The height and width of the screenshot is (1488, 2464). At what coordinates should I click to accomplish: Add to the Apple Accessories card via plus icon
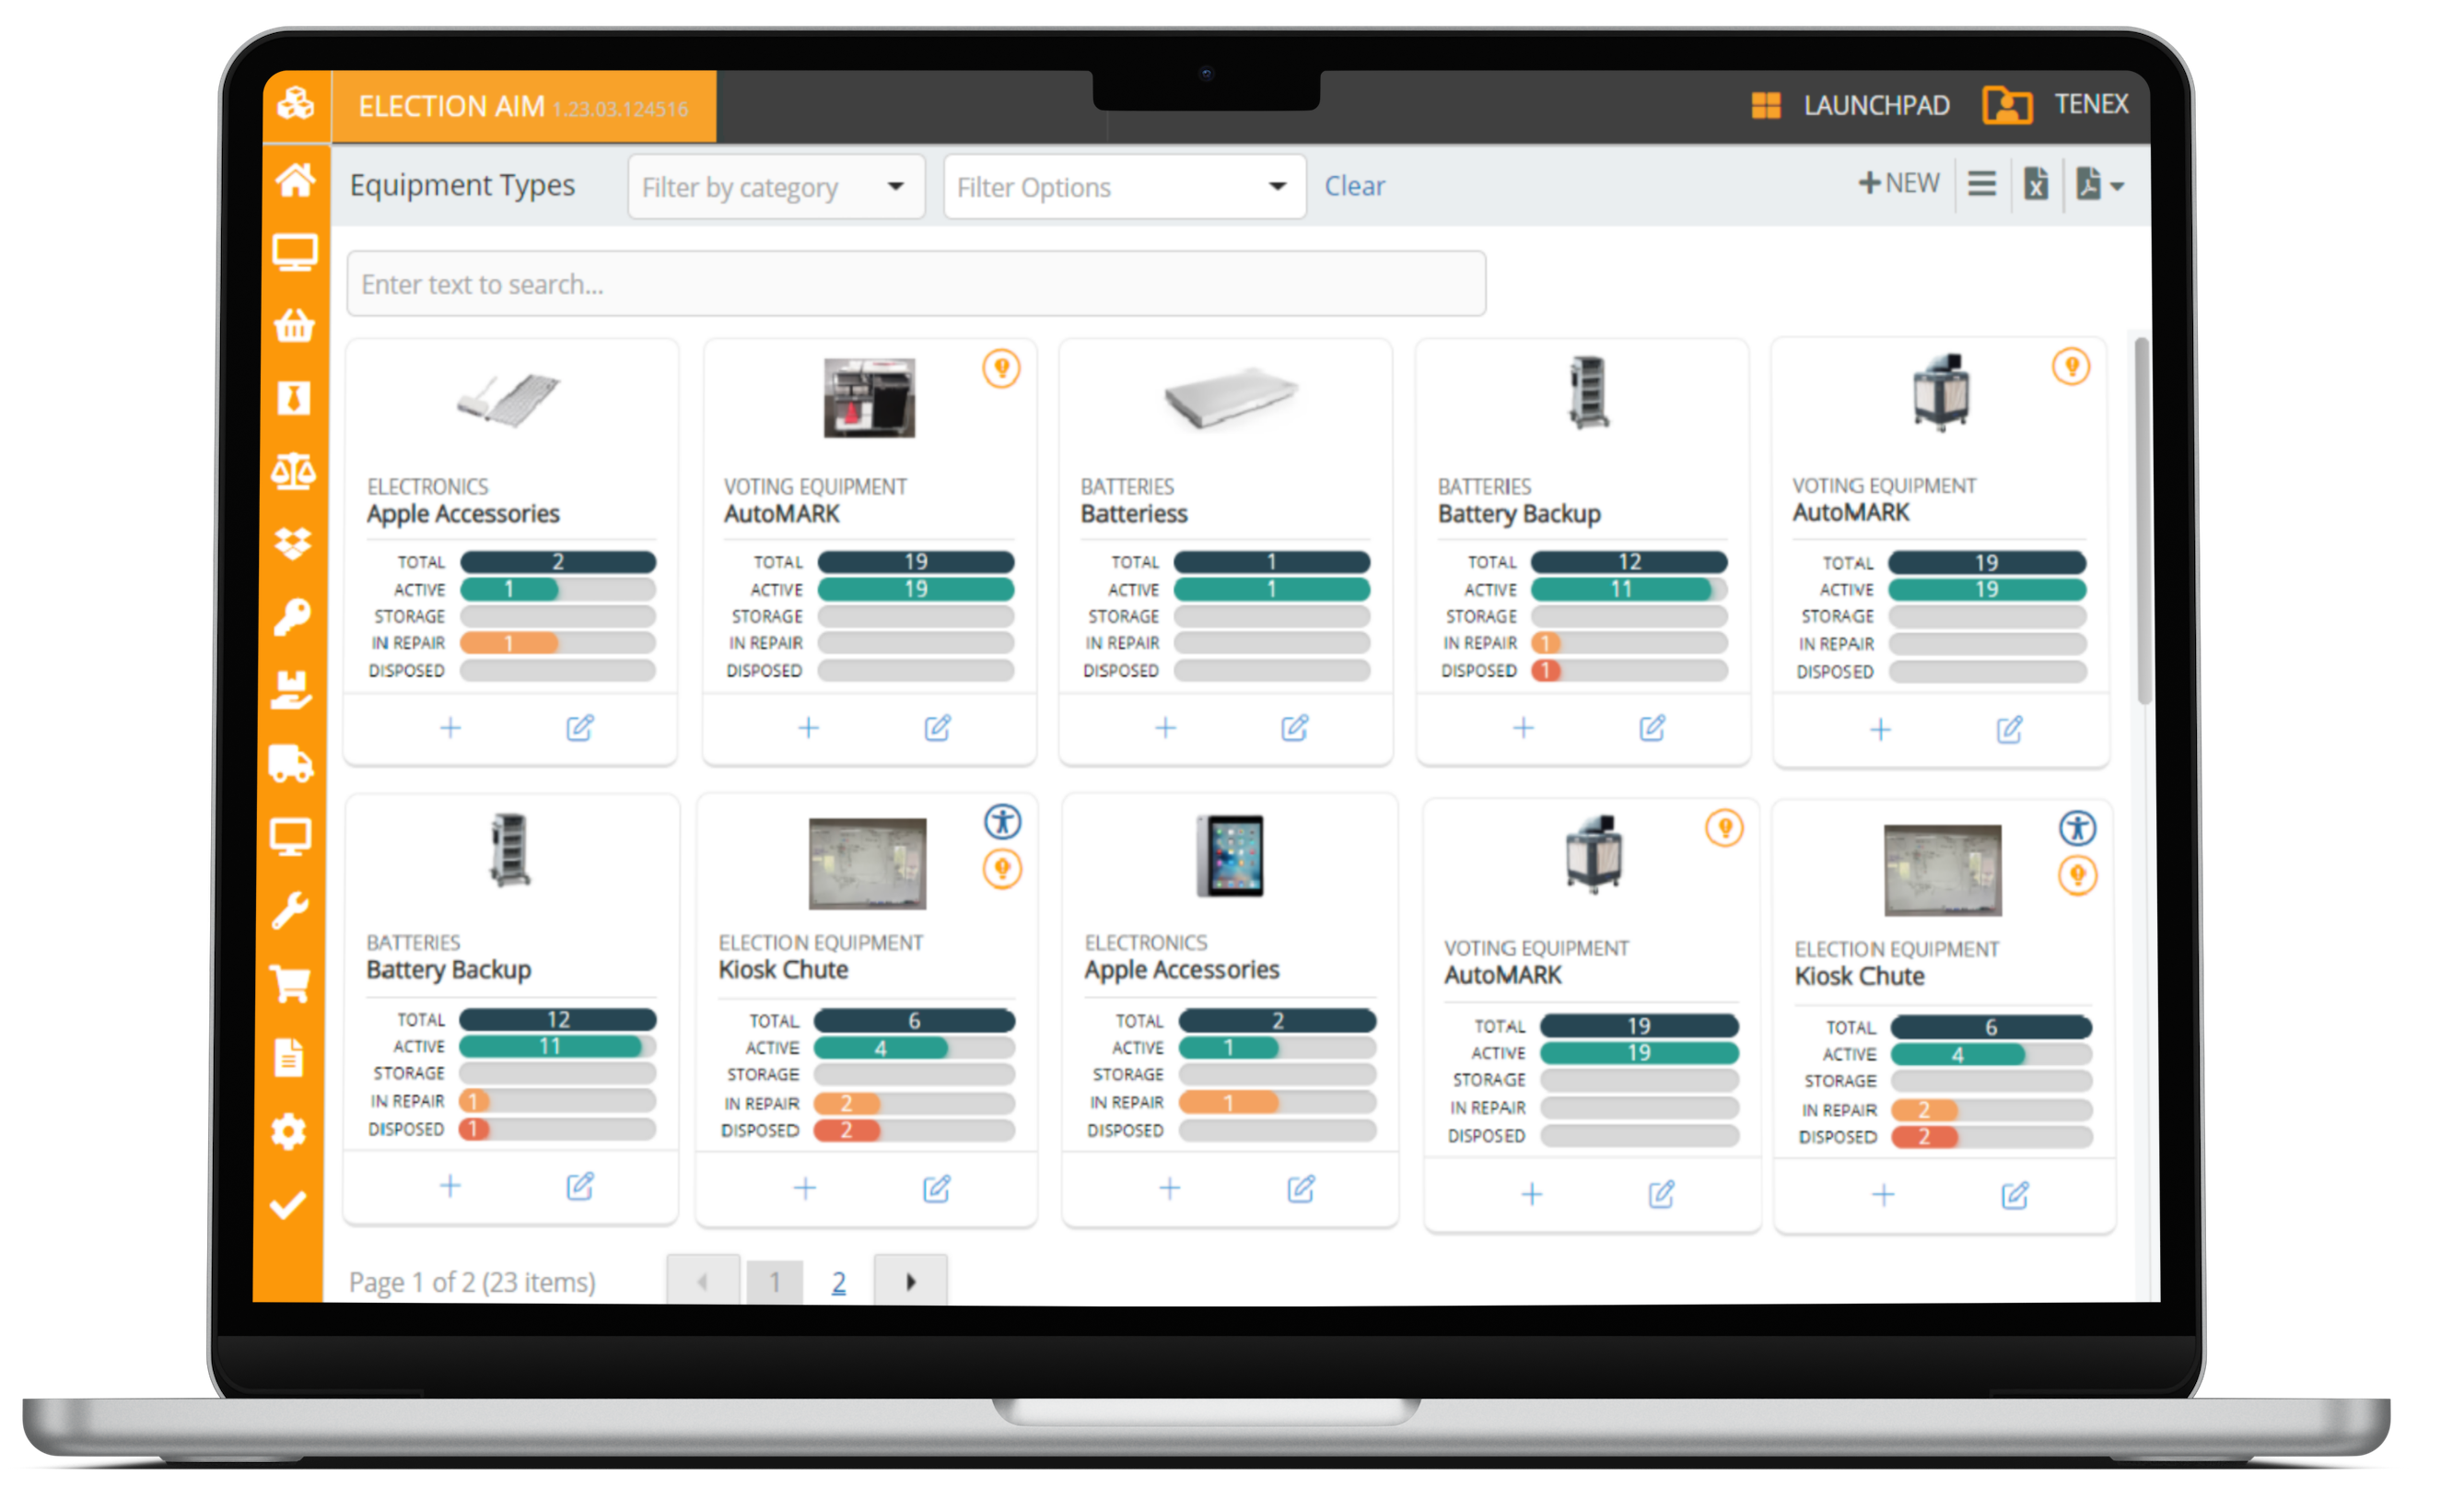[x=451, y=728]
